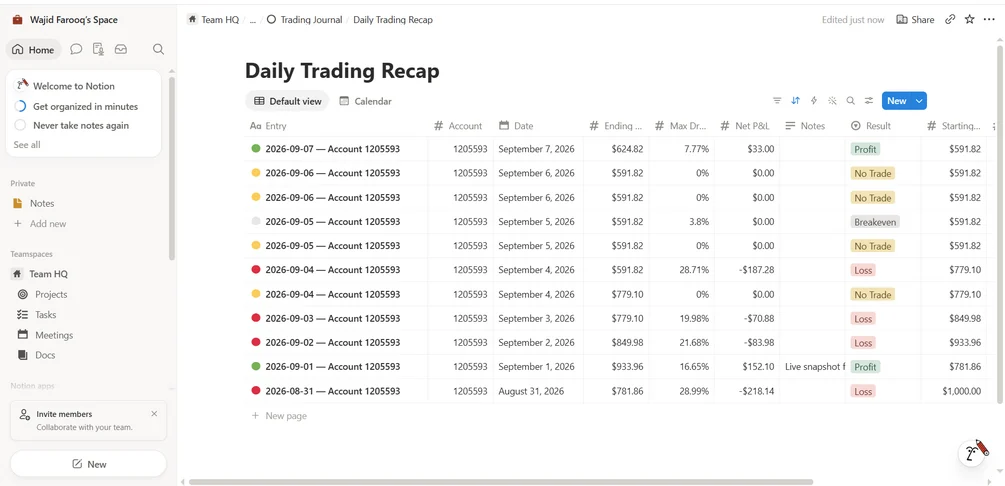
Task: Click the Live snapshot notes cell
Action: click(x=812, y=367)
